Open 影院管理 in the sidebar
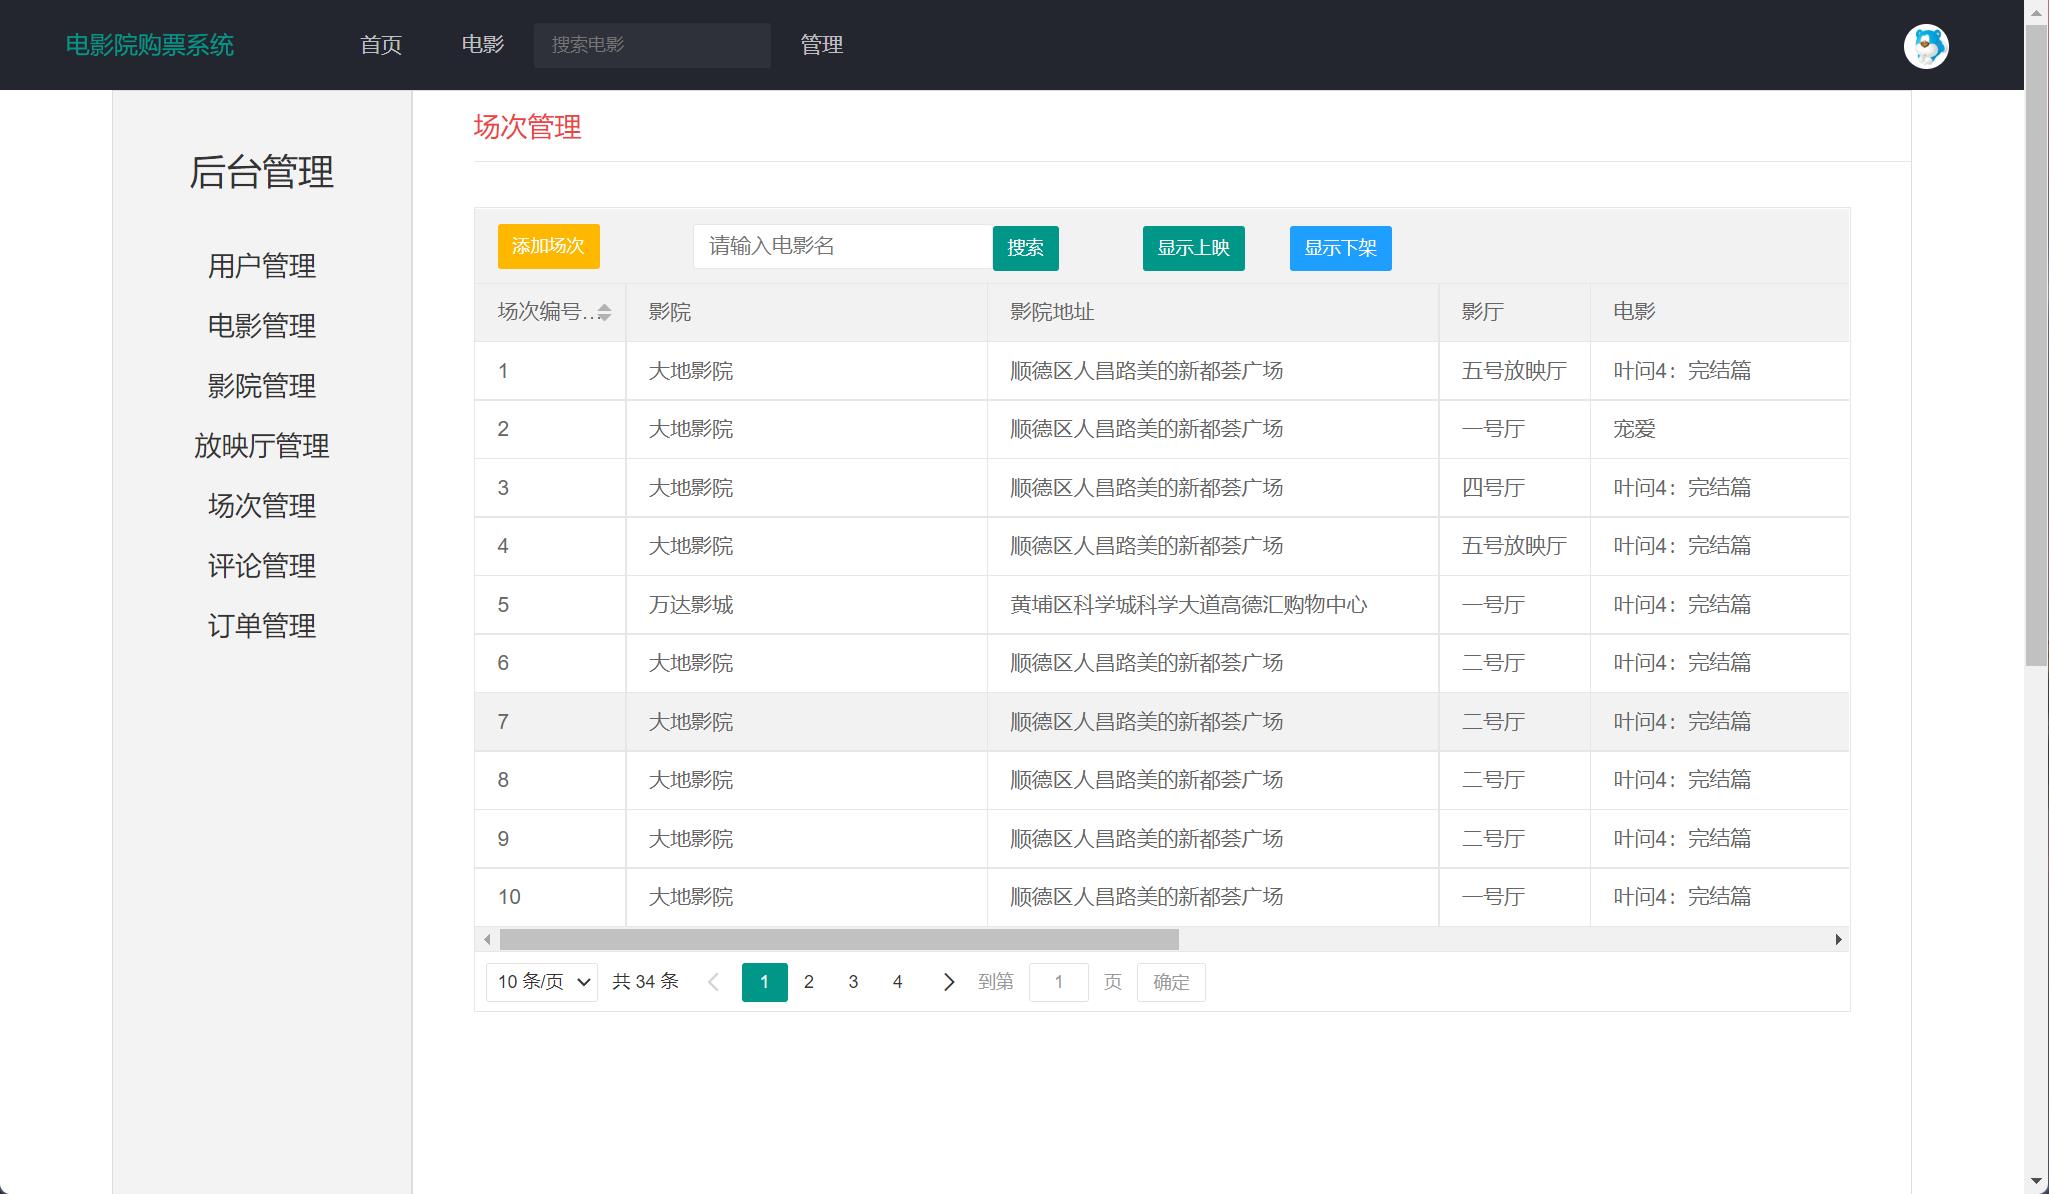 click(261, 386)
